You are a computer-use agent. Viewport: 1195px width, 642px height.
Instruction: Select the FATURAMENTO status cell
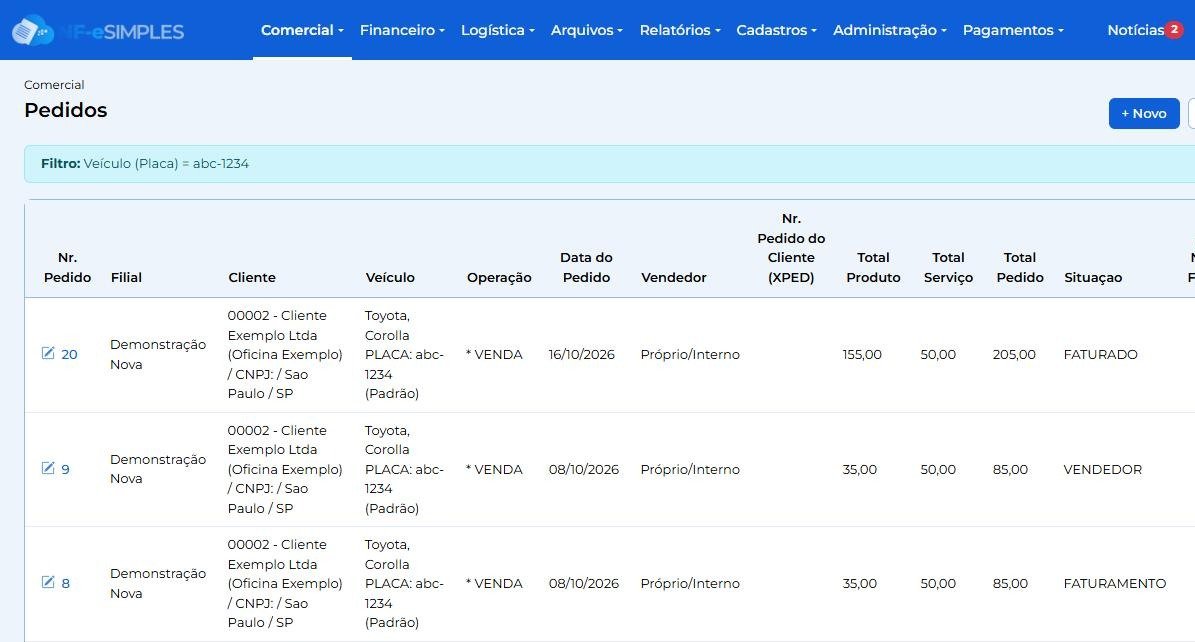1115,583
